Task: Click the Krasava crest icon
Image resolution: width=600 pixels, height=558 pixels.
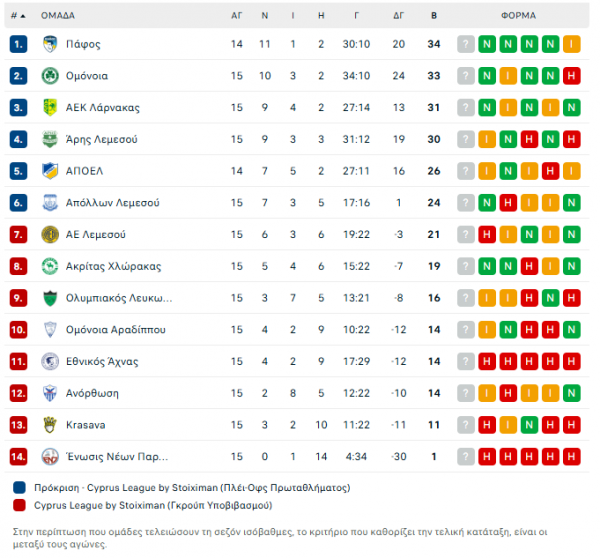Action: 50,425
